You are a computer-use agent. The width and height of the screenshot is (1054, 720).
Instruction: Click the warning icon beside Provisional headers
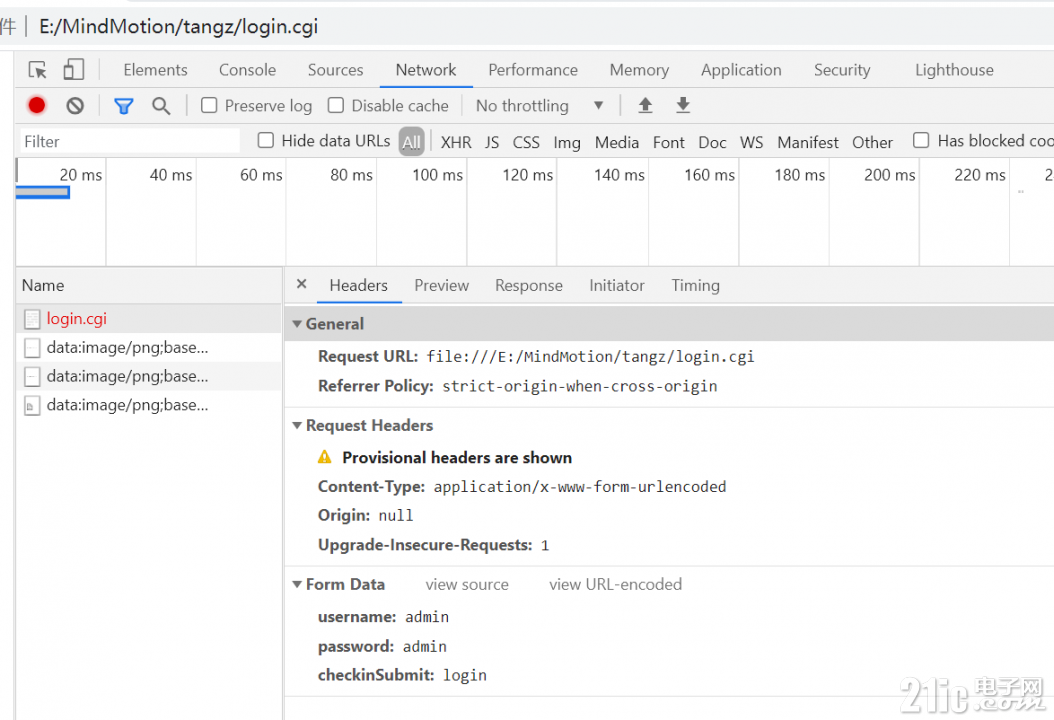point(325,457)
